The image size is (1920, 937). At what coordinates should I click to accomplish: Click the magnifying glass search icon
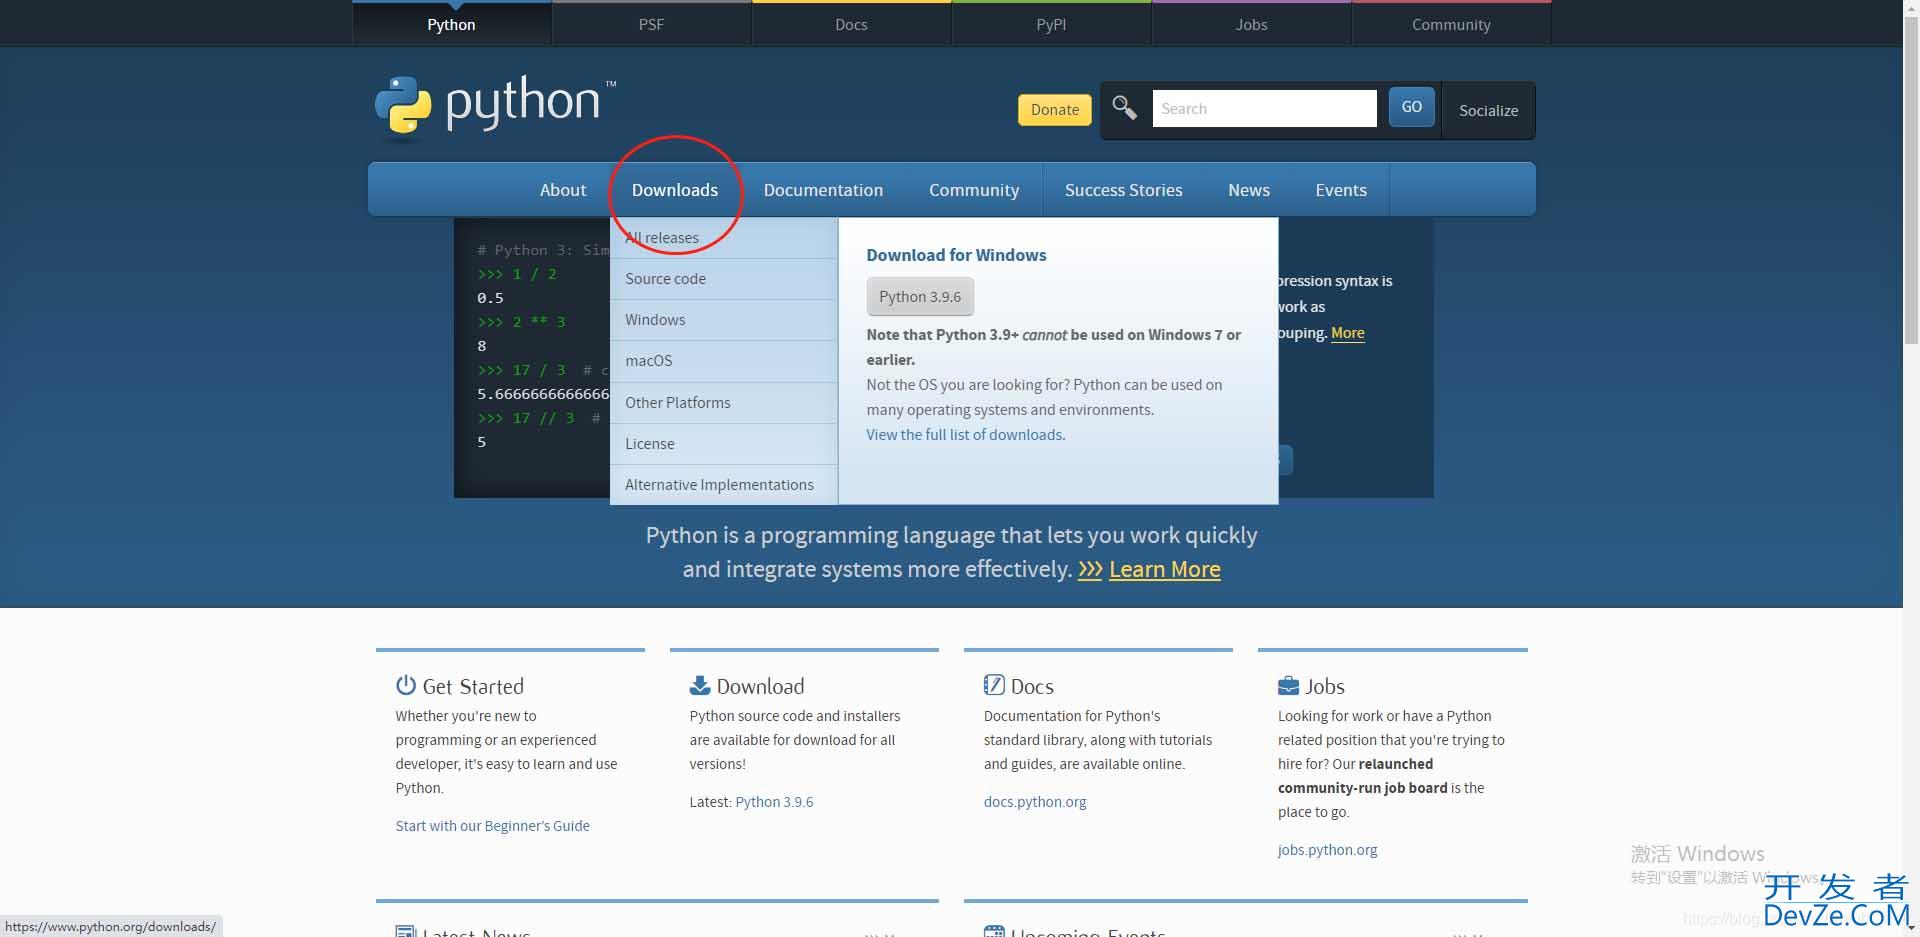click(1124, 108)
